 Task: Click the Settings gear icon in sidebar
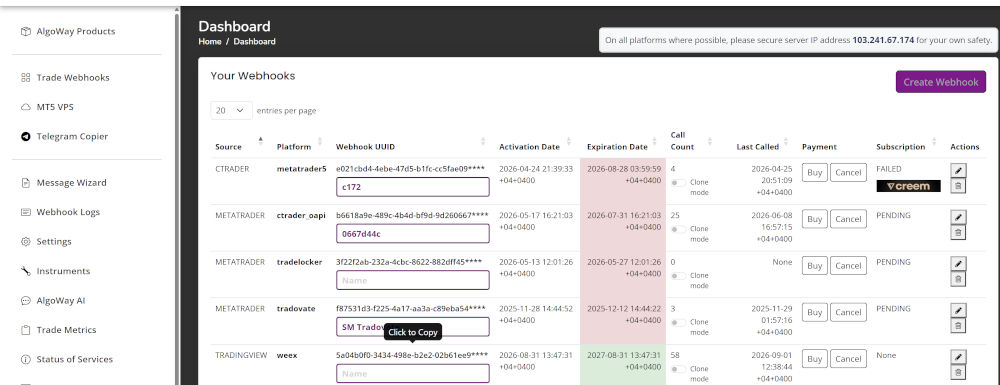click(26, 242)
